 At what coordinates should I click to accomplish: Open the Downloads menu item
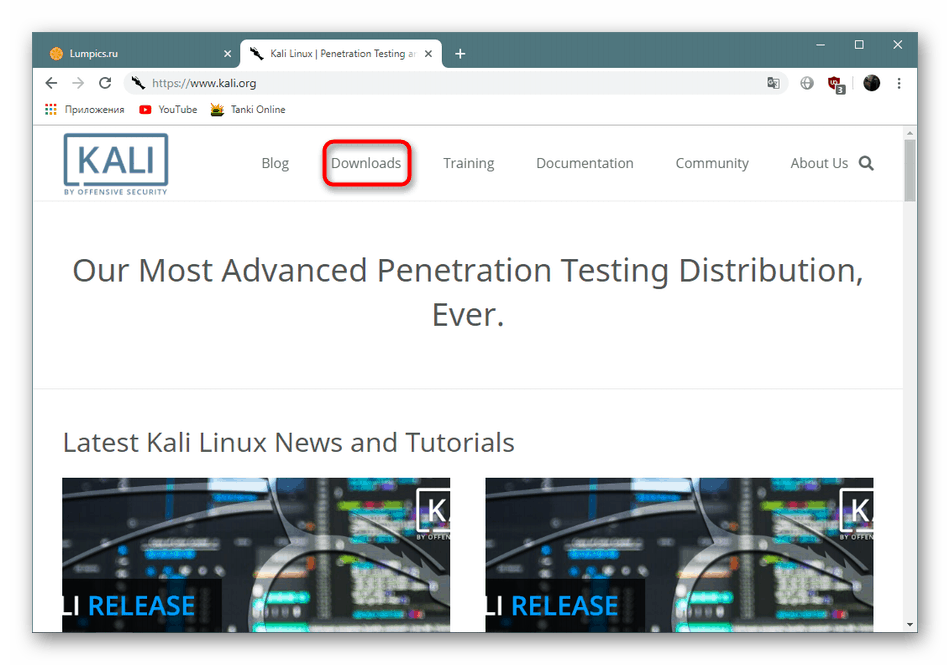pyautogui.click(x=366, y=163)
